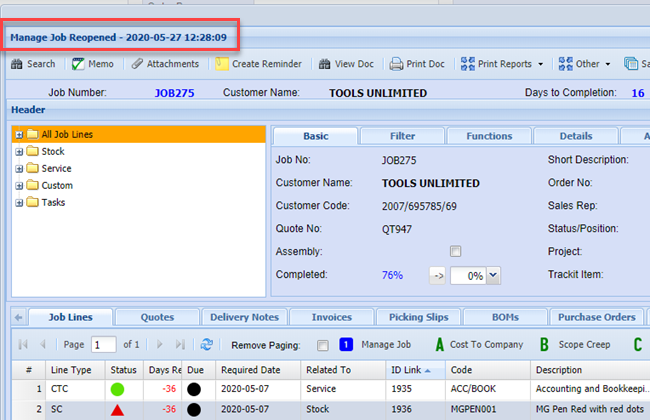Click the green Cost To Company icon
650x420 pixels.
click(438, 344)
